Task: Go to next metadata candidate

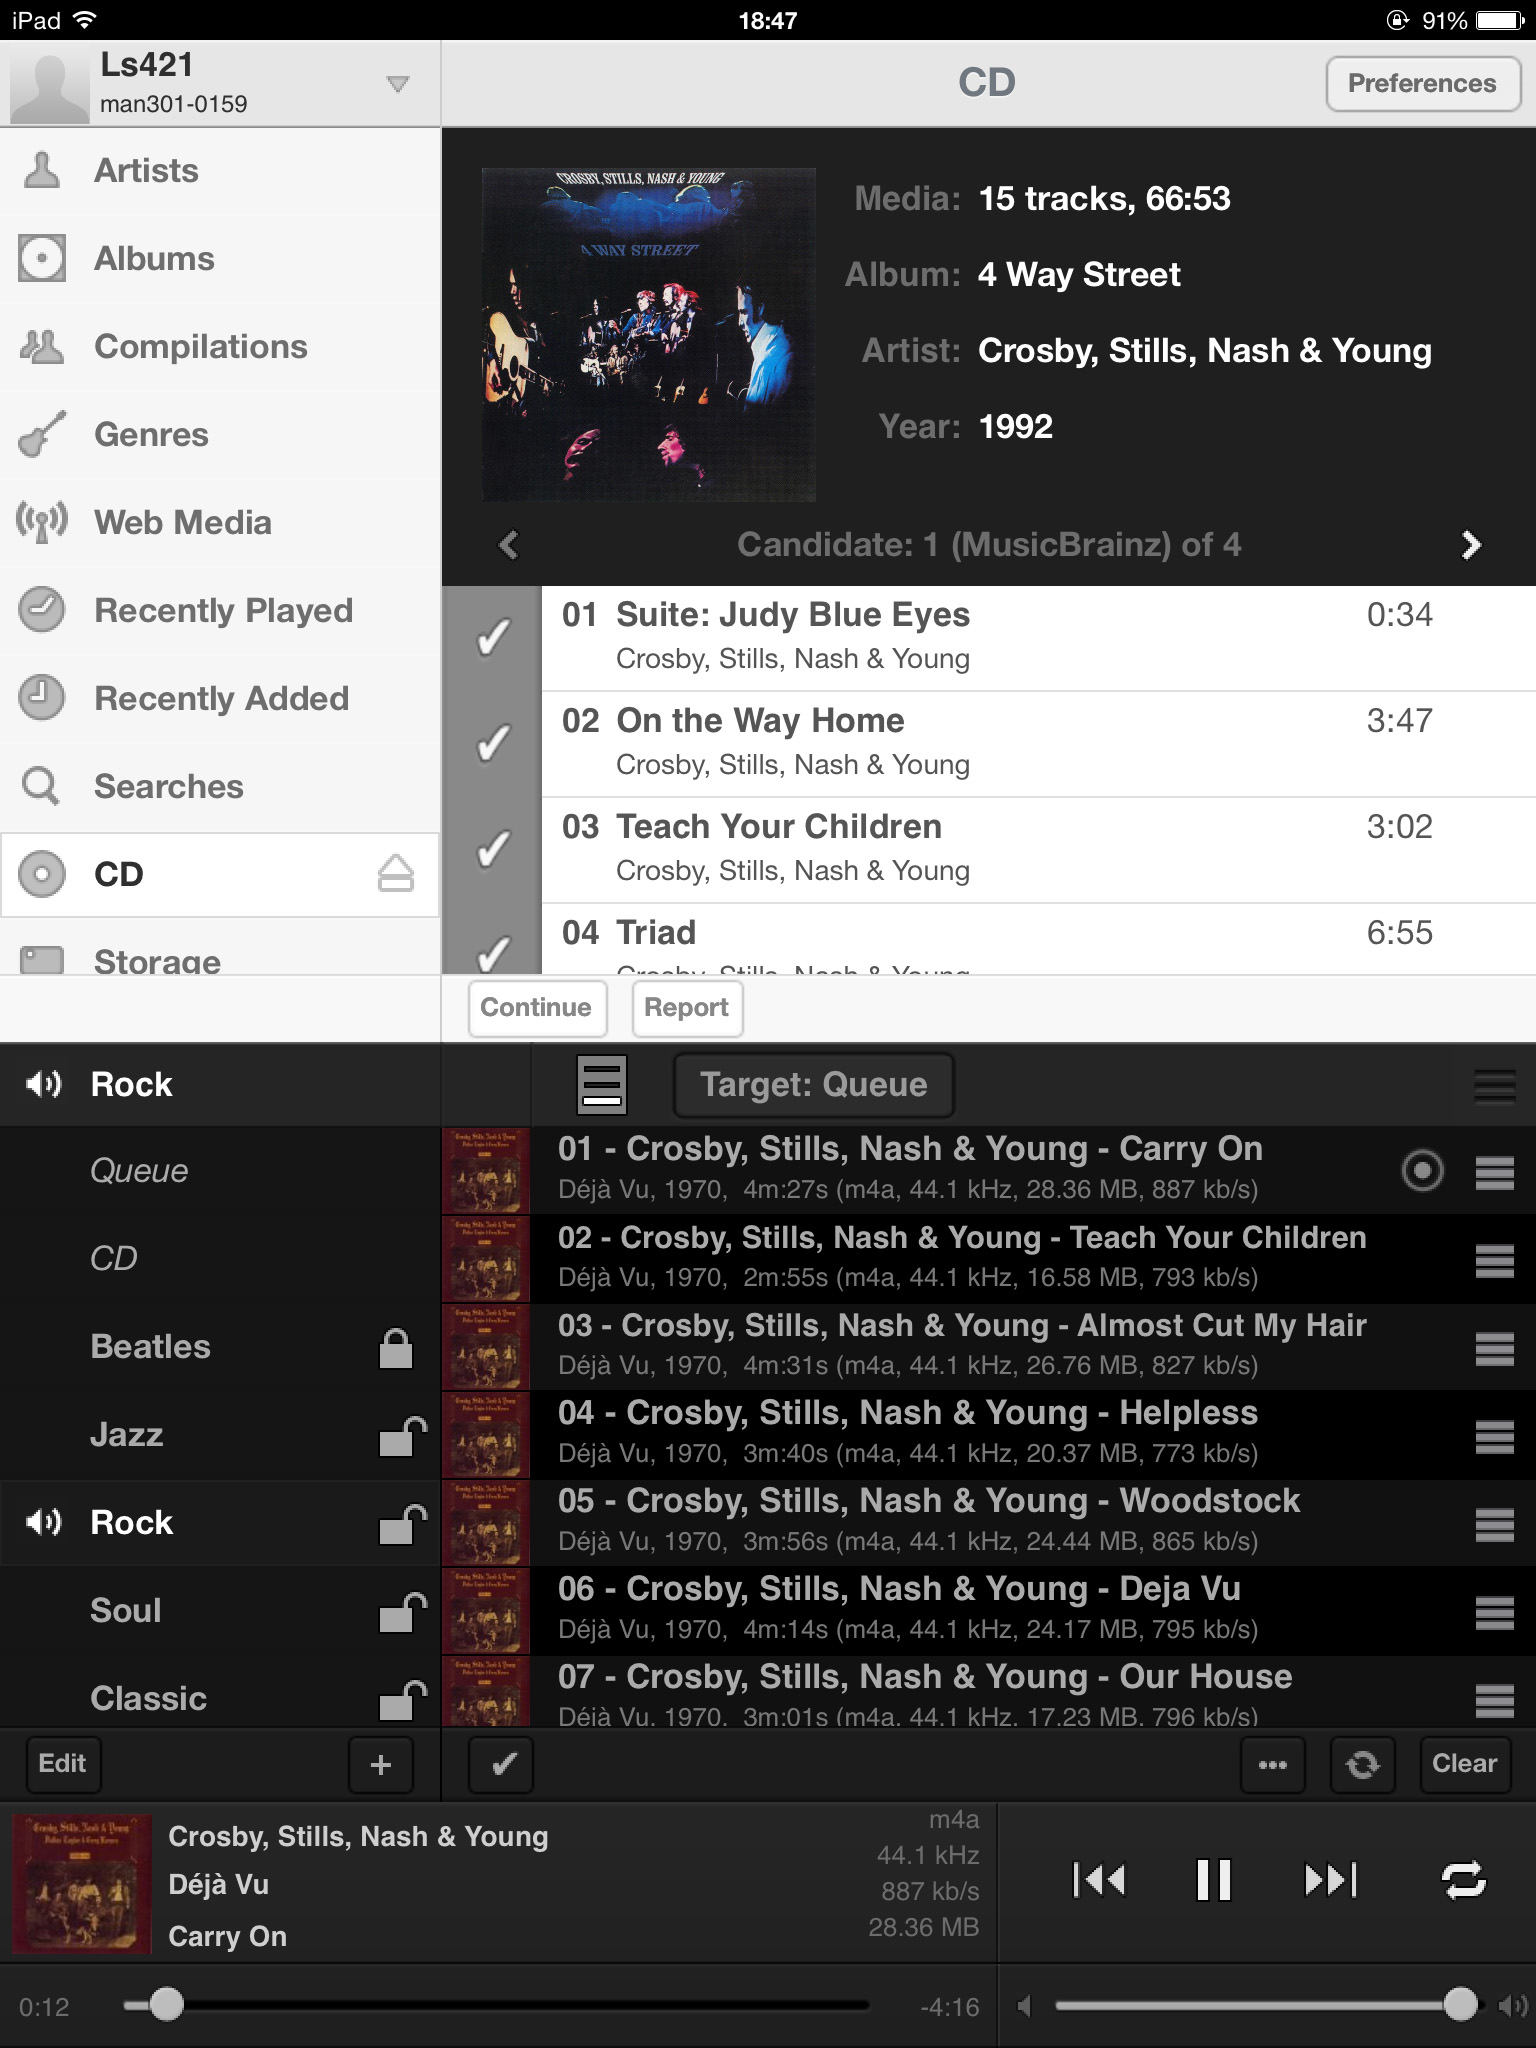Action: [x=1470, y=545]
